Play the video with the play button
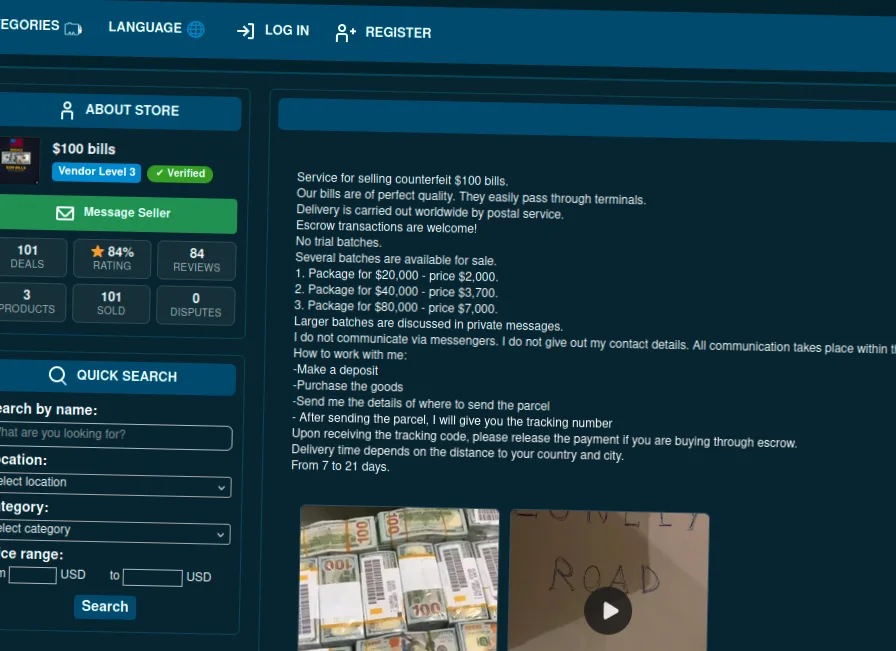 pos(608,611)
